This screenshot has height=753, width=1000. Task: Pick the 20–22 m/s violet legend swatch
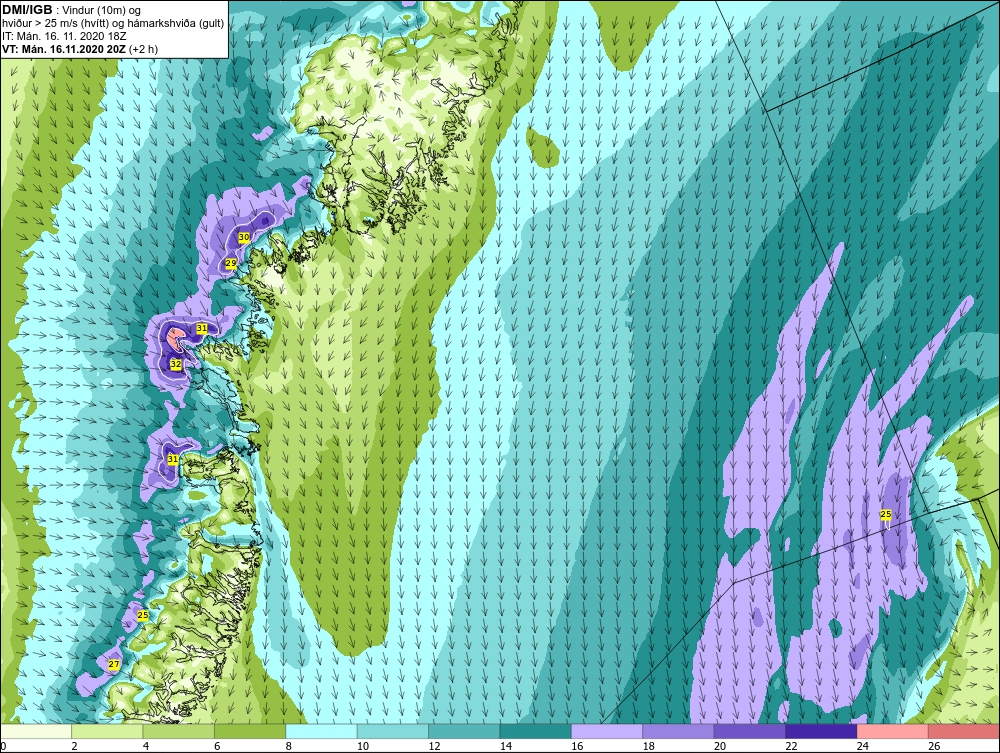[x=750, y=731]
